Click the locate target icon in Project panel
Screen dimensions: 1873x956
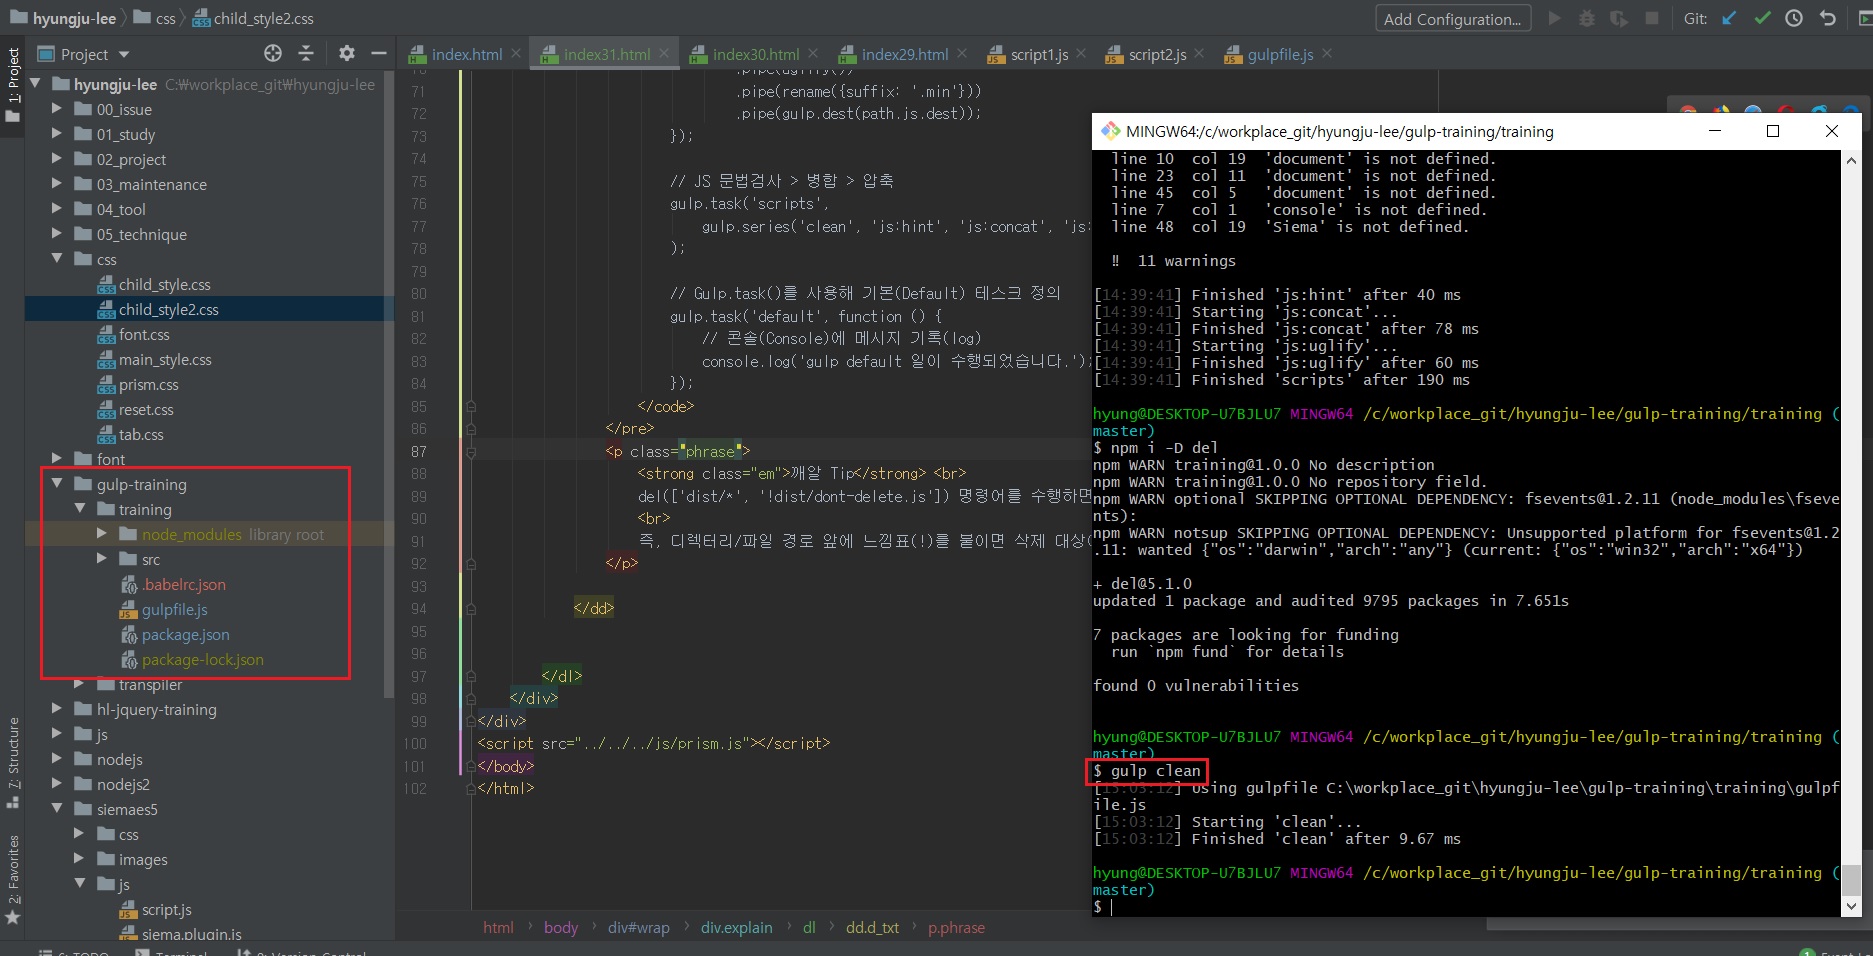(x=272, y=53)
